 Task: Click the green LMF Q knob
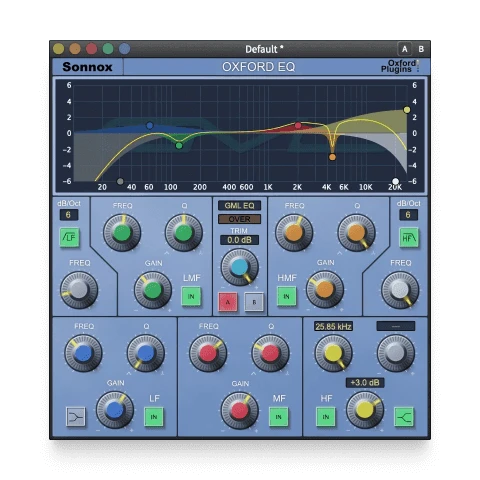pos(184,233)
